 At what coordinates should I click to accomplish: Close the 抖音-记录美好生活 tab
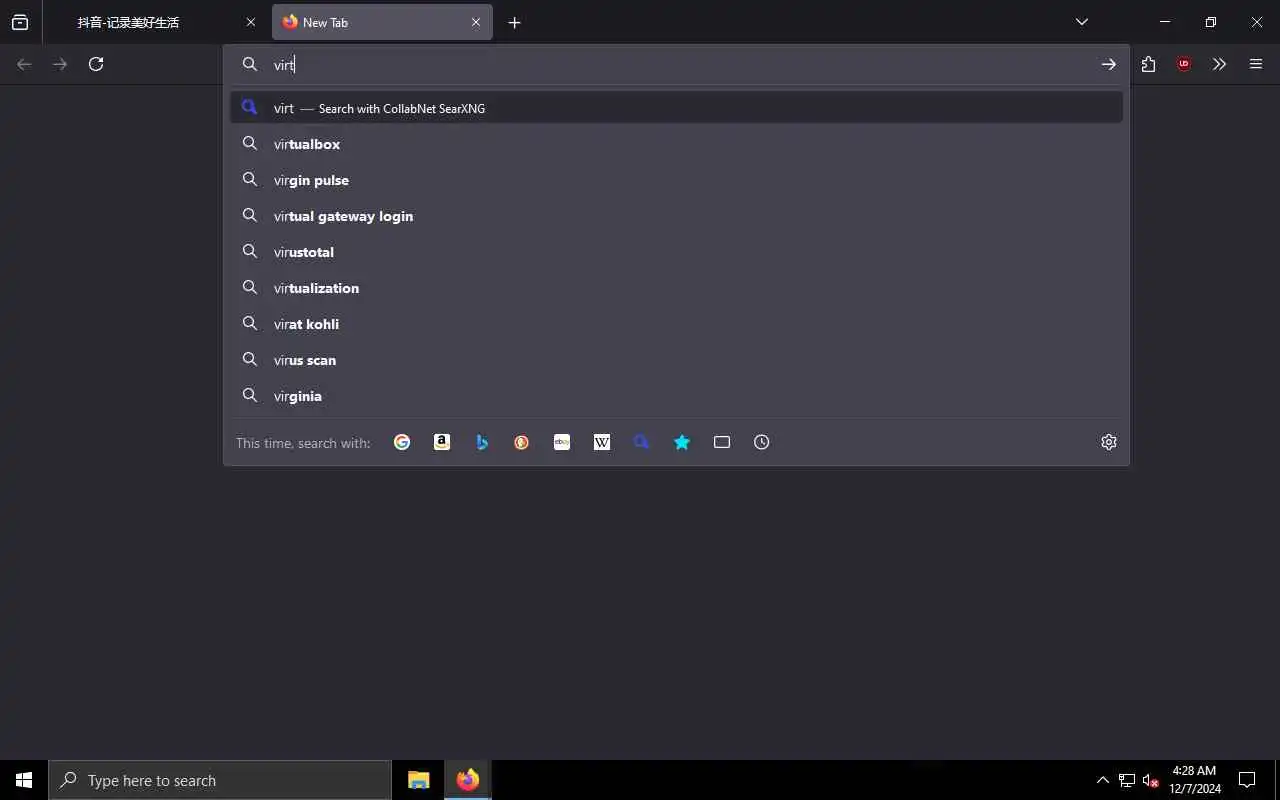(x=251, y=22)
